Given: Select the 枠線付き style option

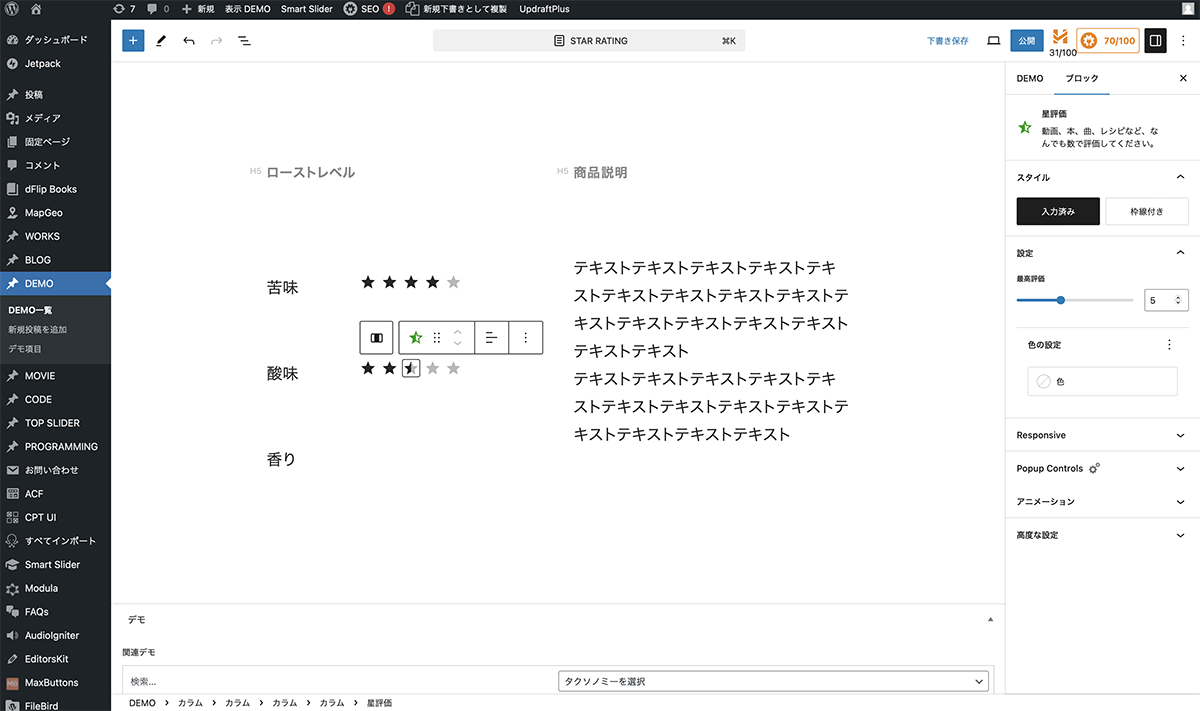Looking at the screenshot, I should [1147, 211].
